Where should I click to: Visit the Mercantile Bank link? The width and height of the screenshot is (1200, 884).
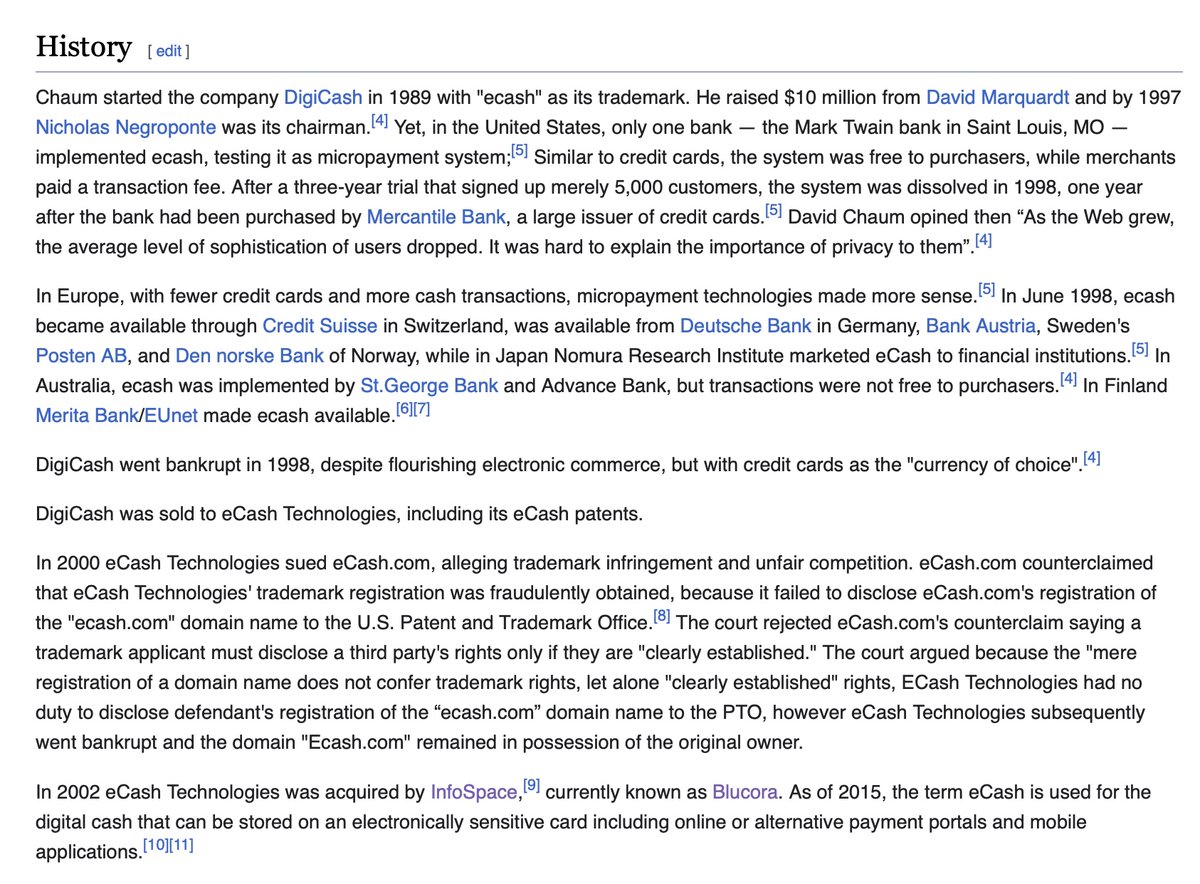click(436, 216)
